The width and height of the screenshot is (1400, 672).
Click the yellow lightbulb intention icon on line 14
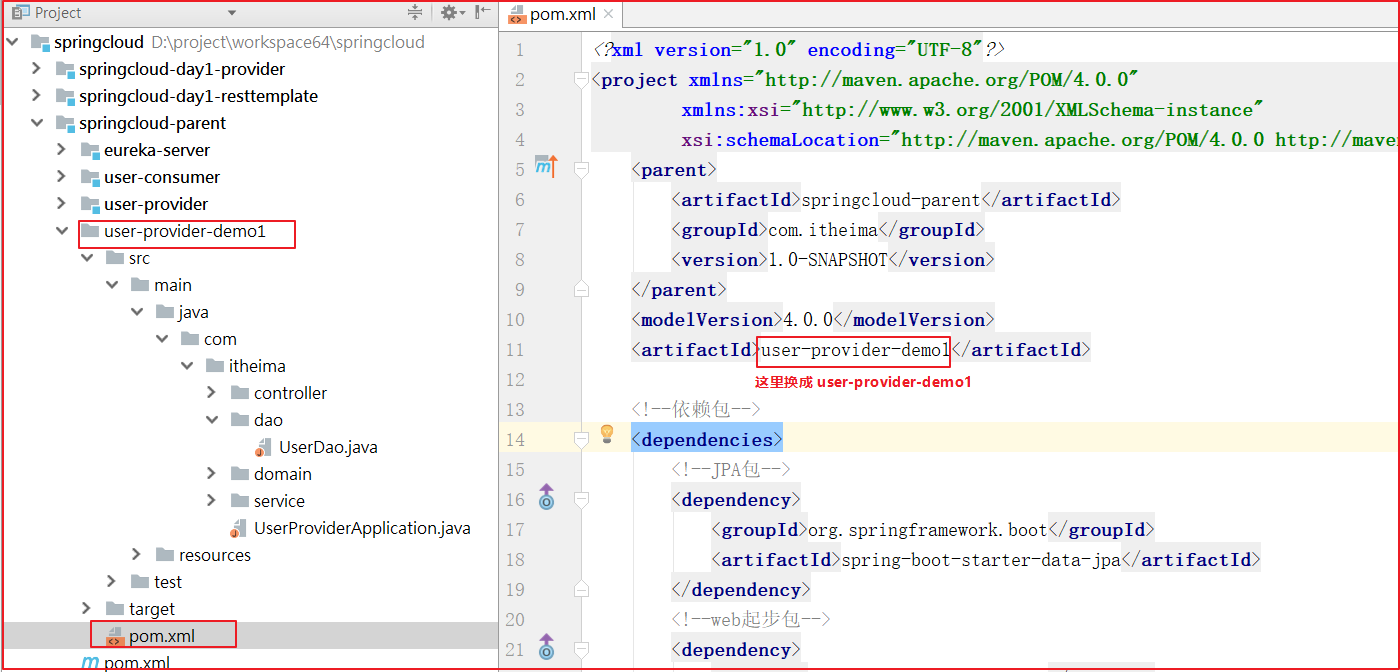point(606,434)
